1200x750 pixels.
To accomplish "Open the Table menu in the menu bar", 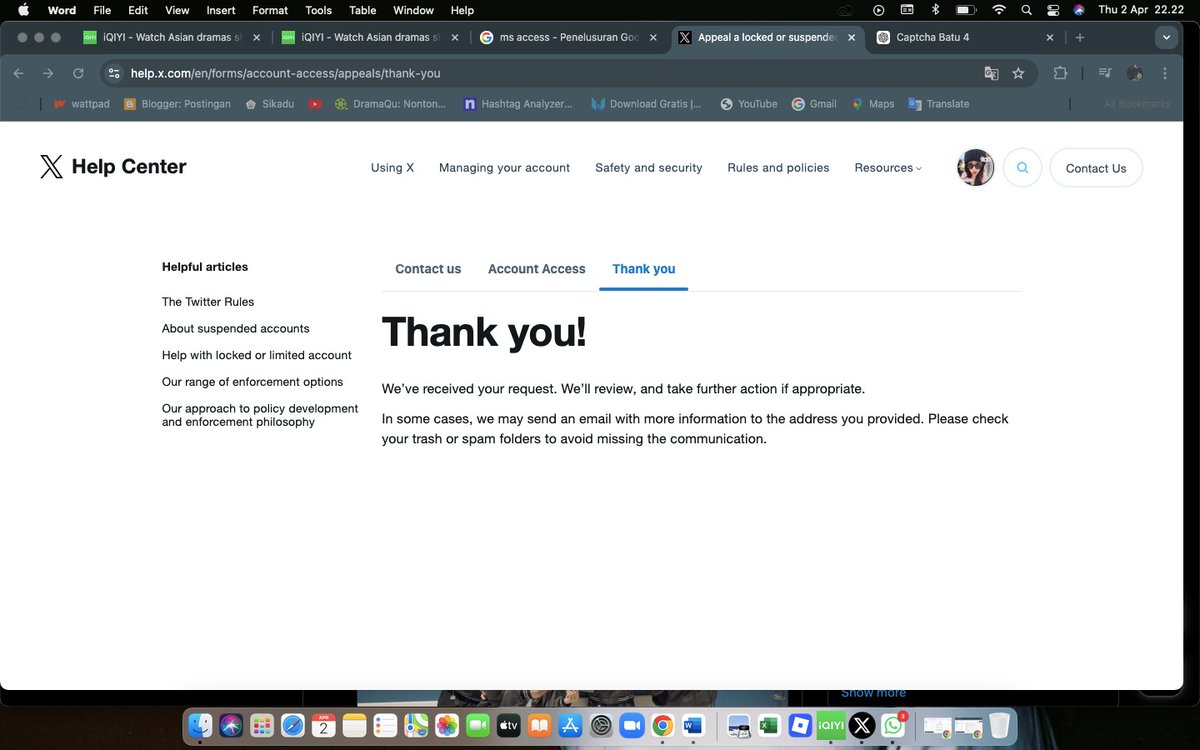I will [x=362, y=10].
